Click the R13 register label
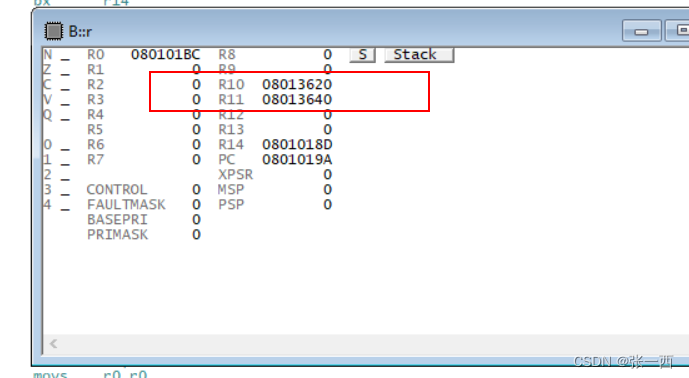 pyautogui.click(x=231, y=130)
